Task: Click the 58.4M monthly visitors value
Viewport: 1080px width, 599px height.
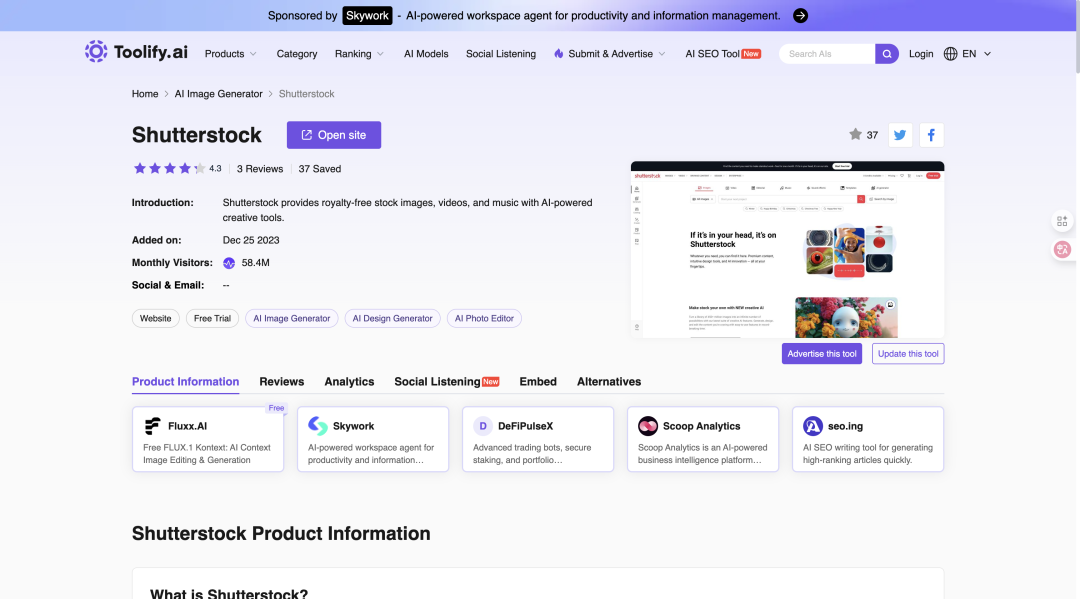Action: click(256, 263)
